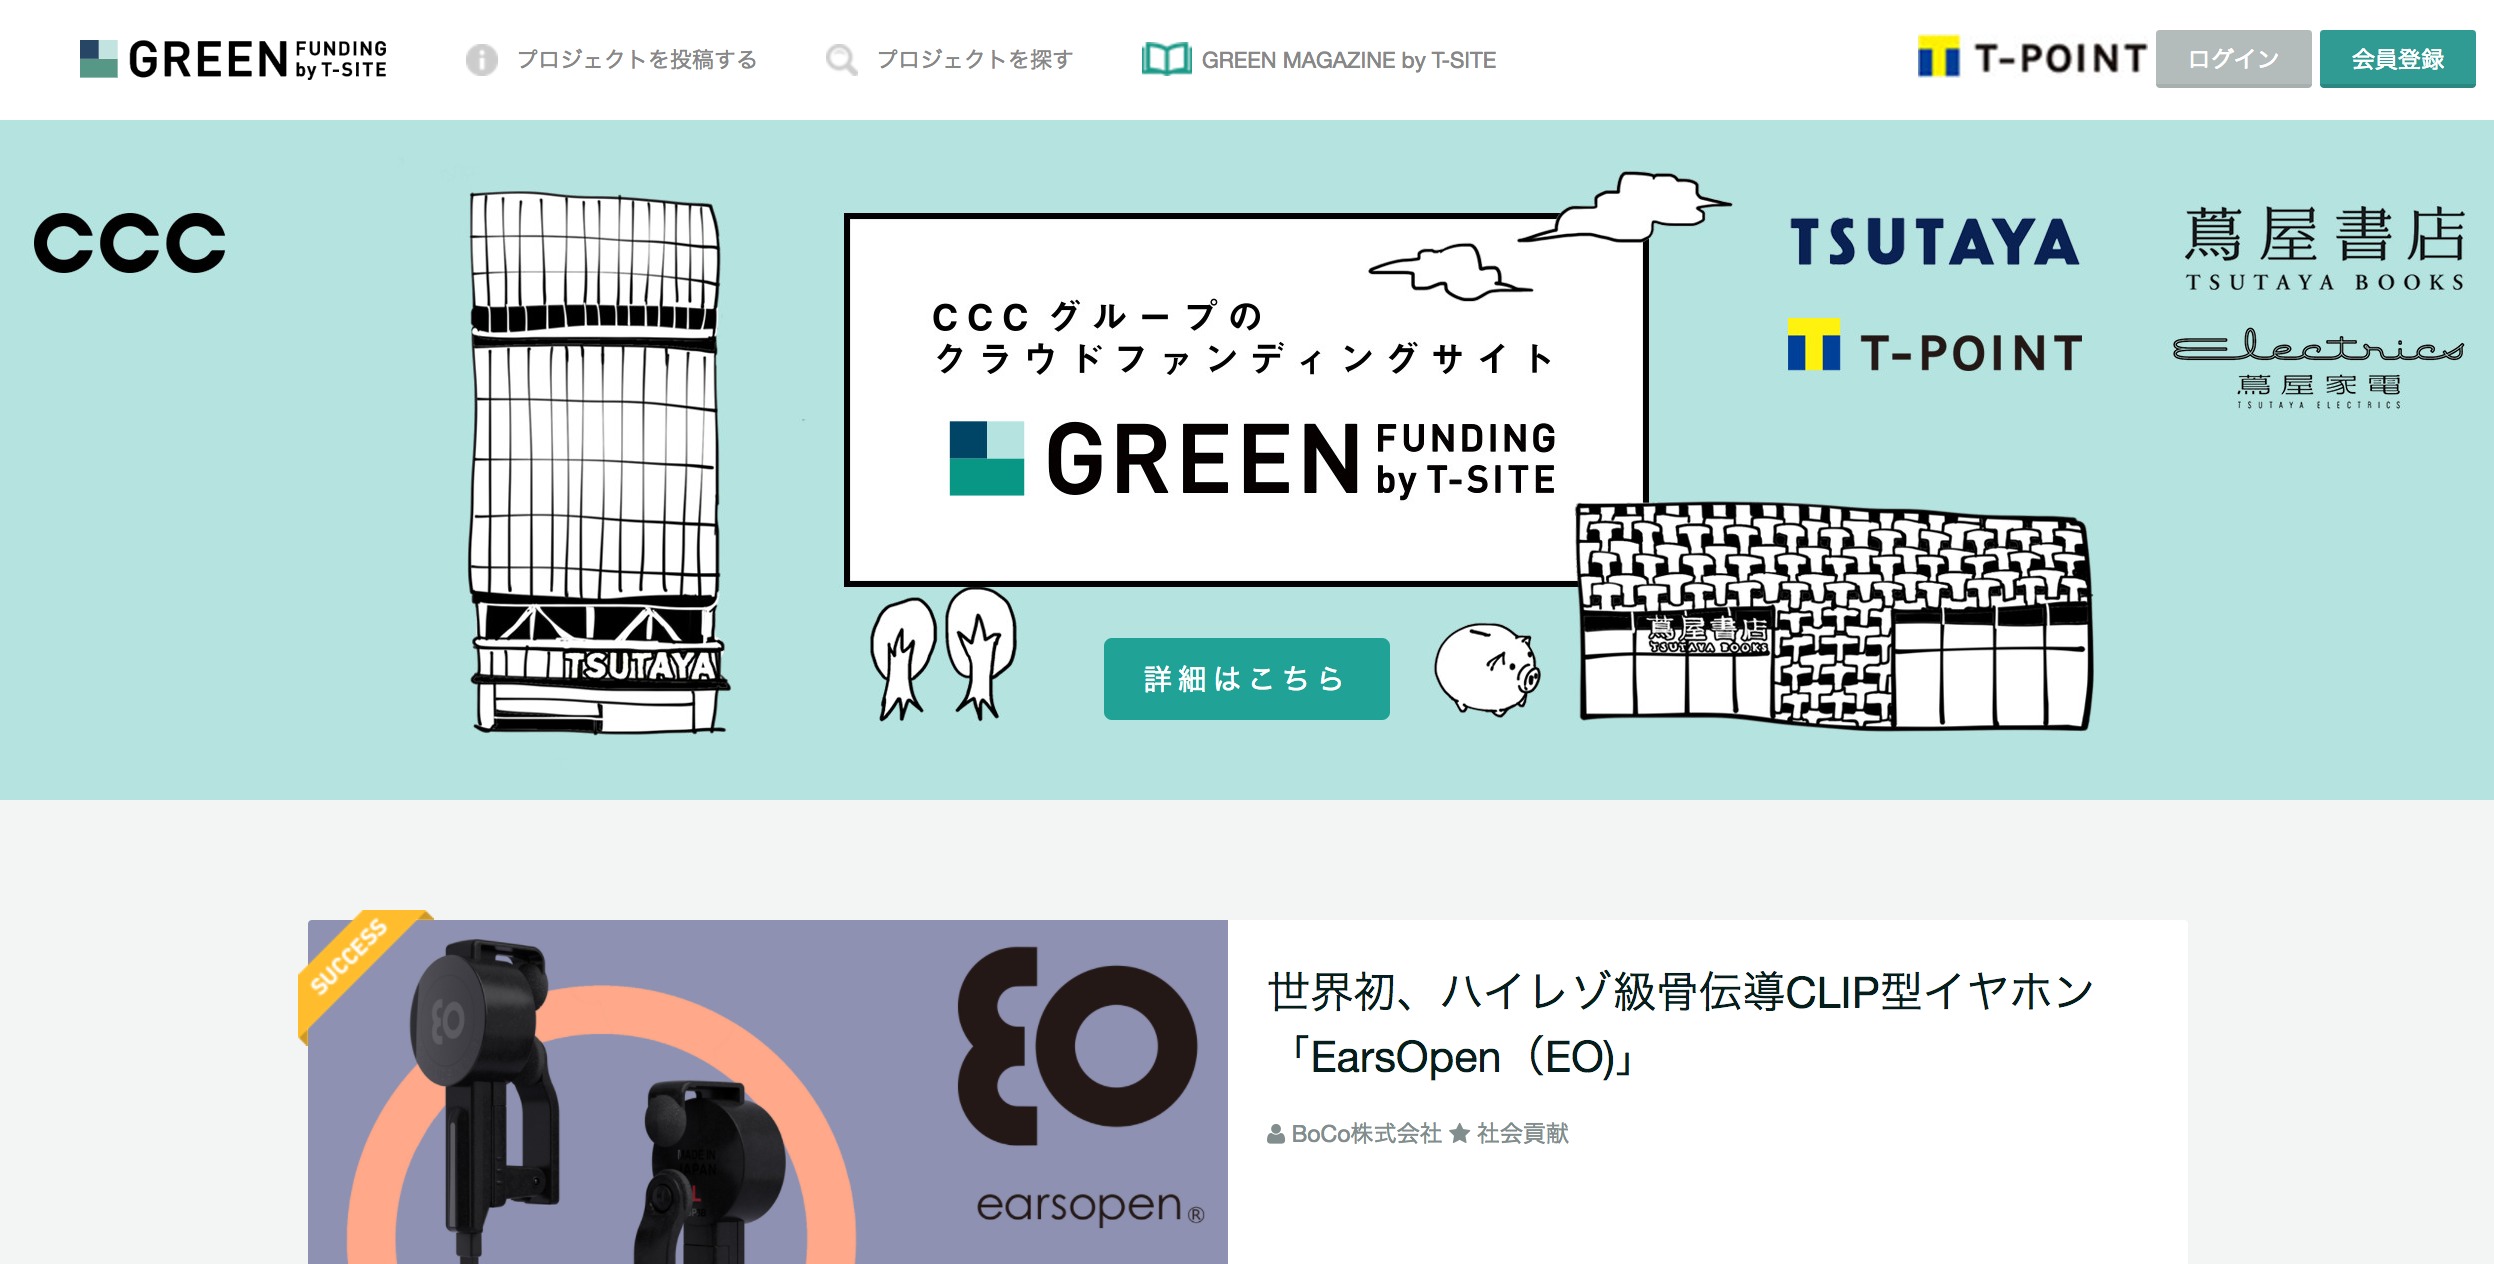Click the 蔦屋家電 Electrics logo
The height and width of the screenshot is (1264, 2494).
[2318, 368]
